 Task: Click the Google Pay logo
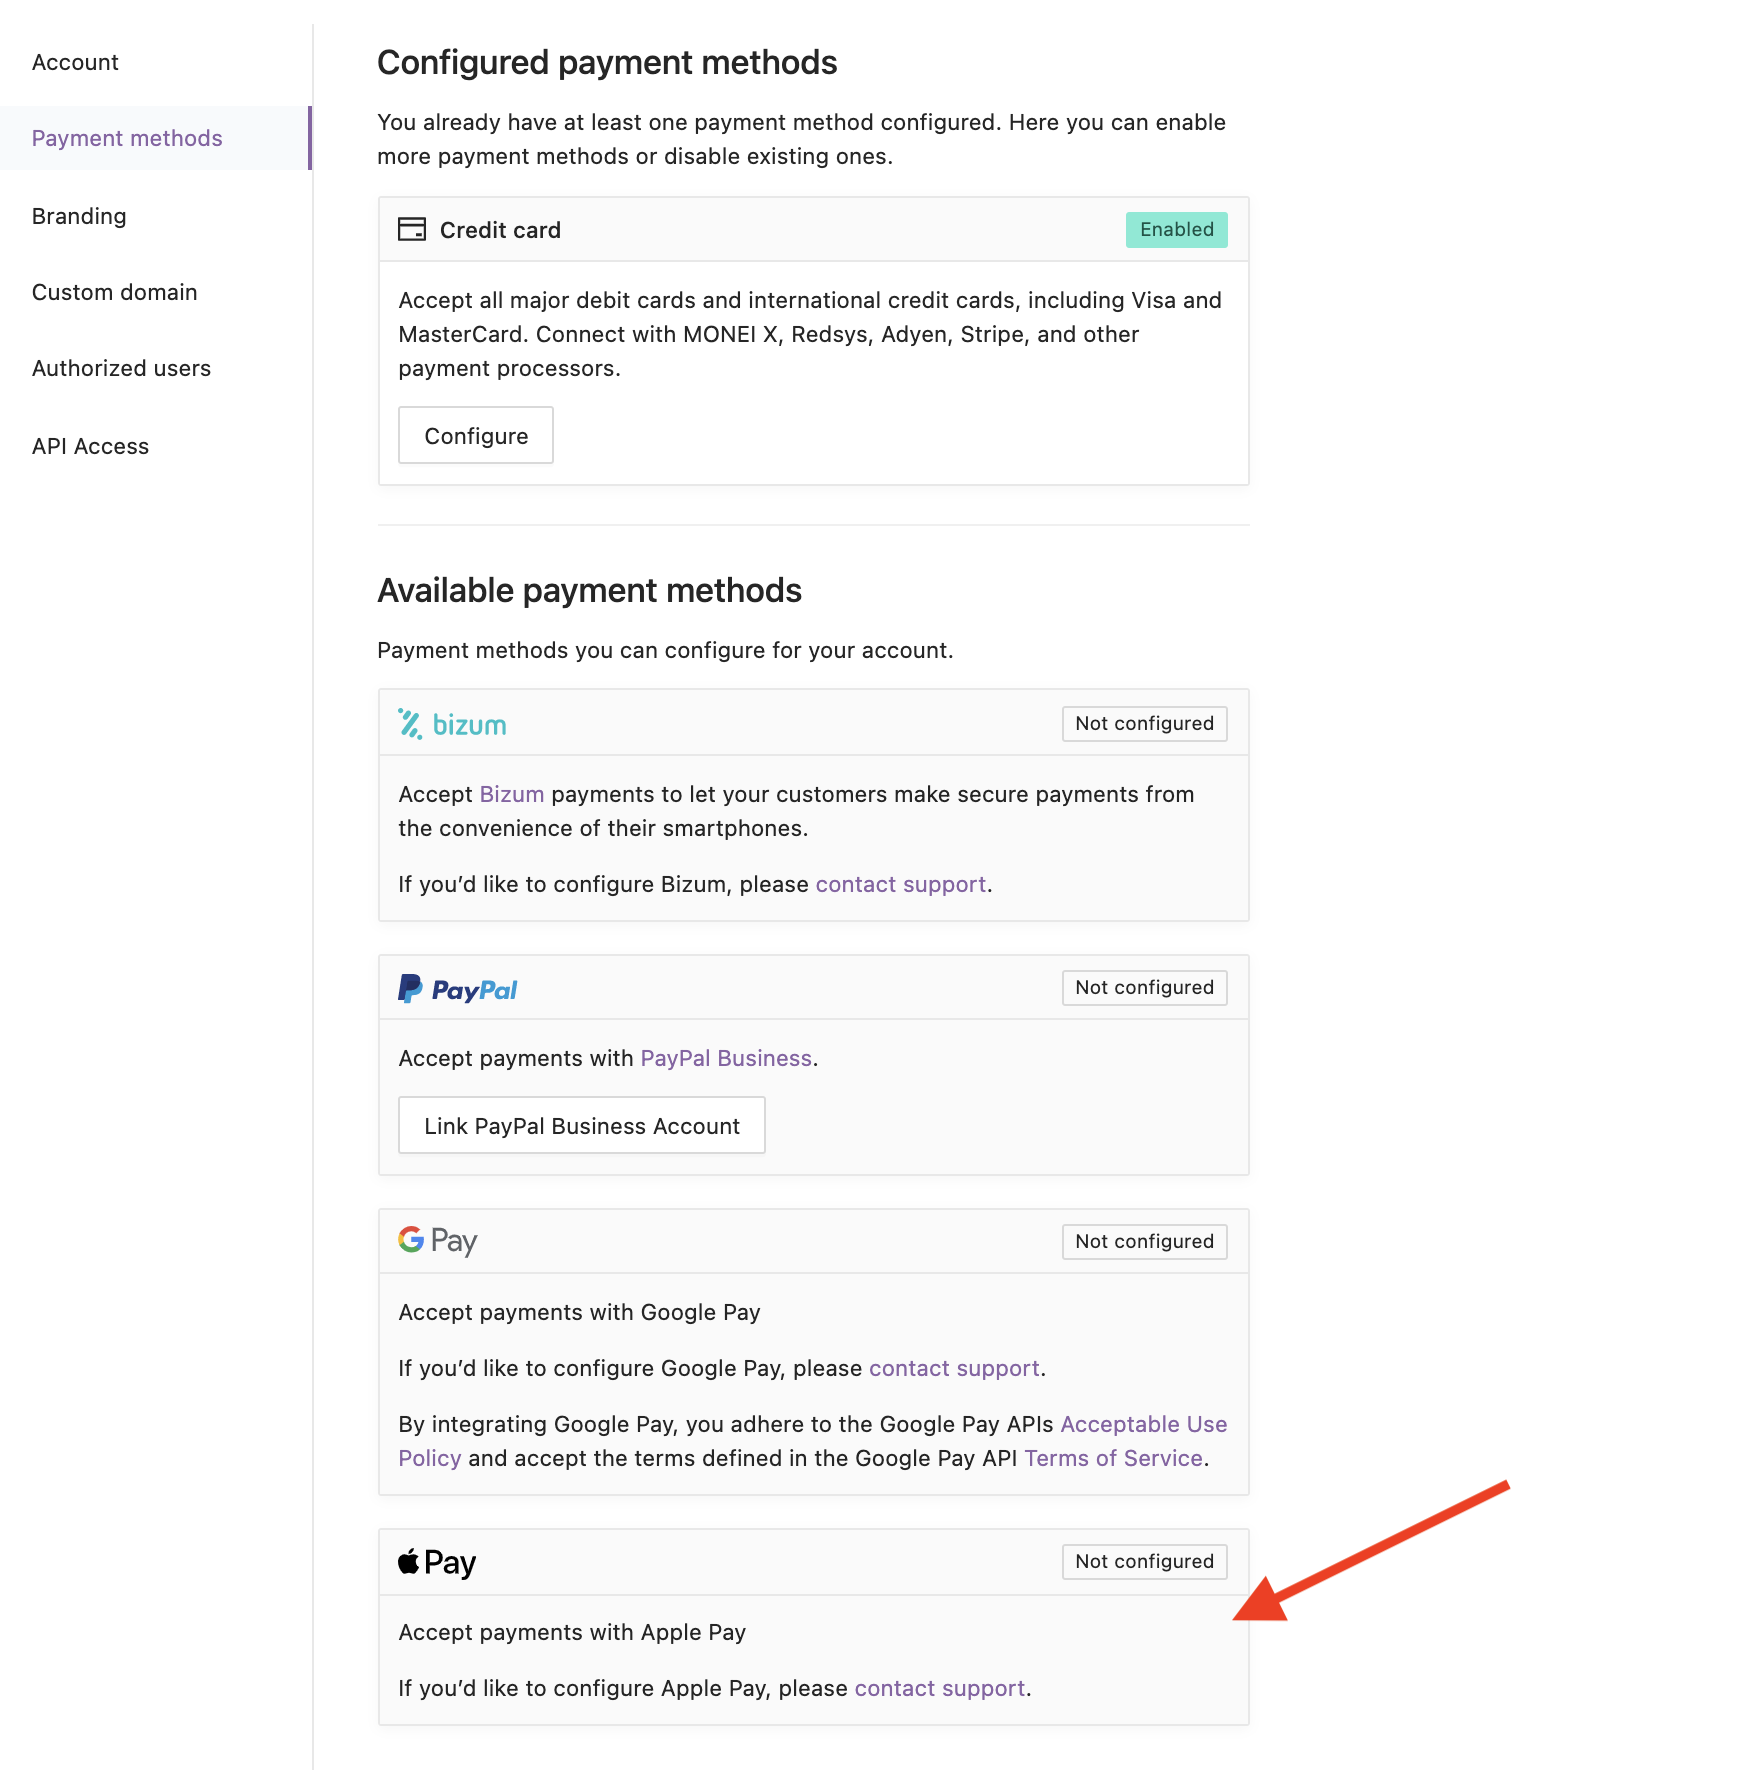[x=438, y=1241]
